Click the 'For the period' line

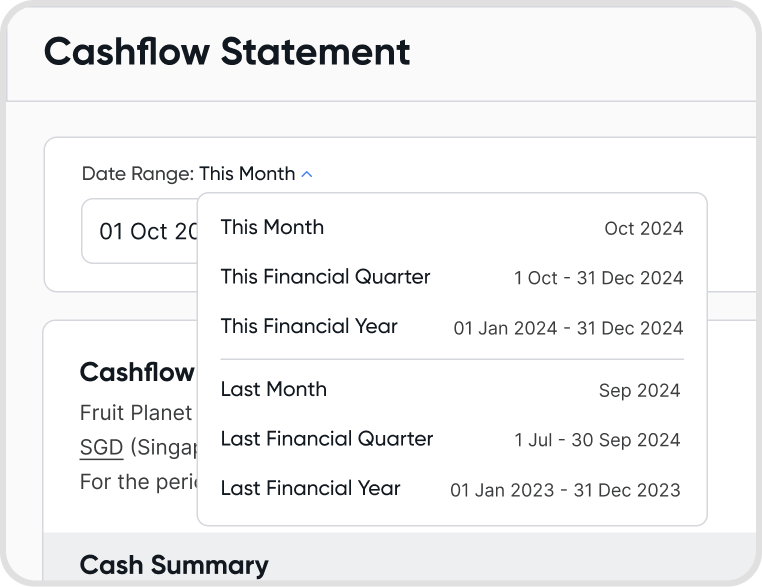[135, 481]
